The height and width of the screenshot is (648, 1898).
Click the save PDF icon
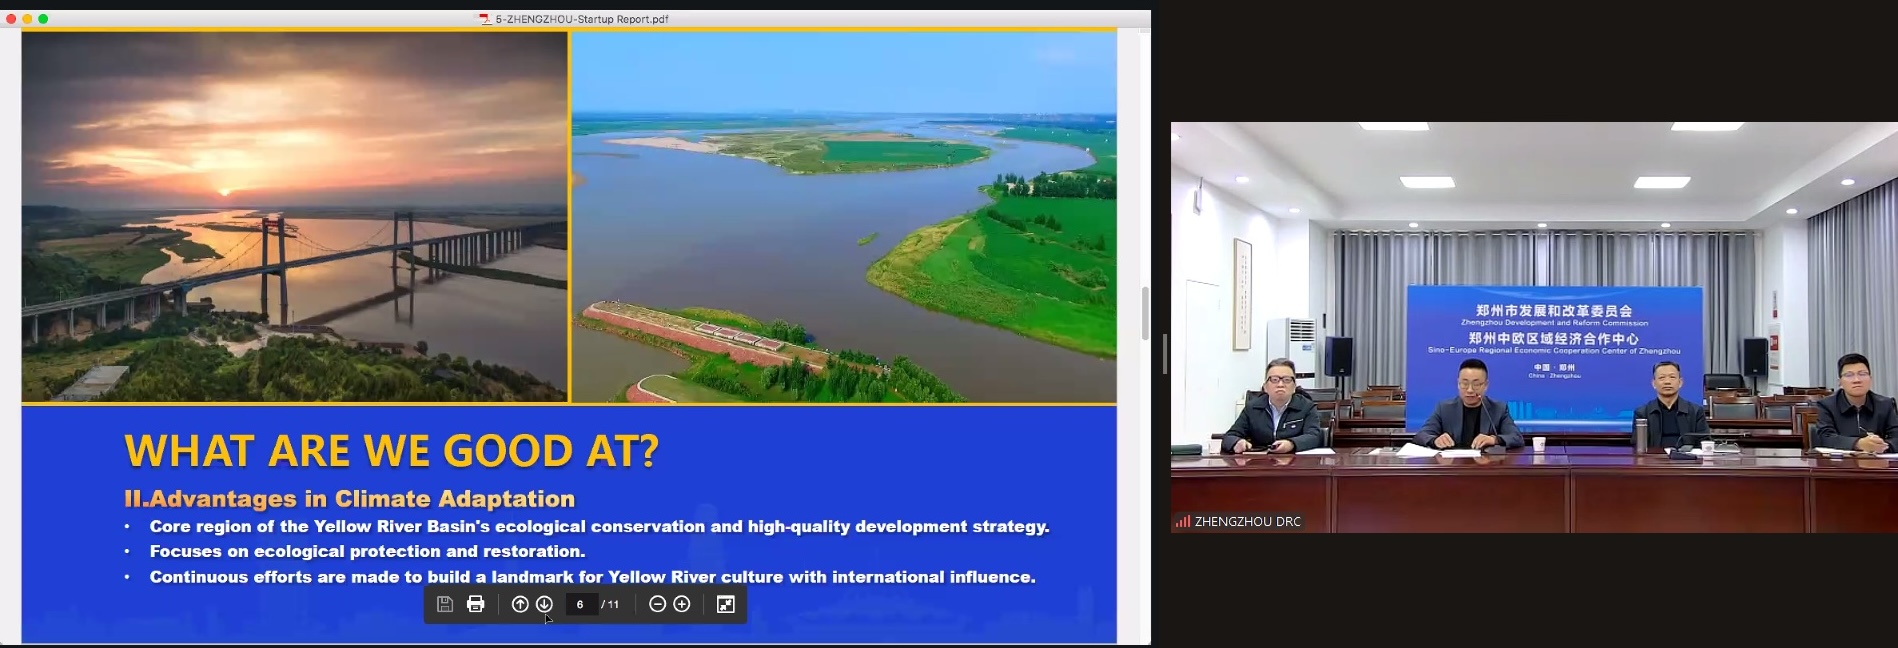click(445, 604)
